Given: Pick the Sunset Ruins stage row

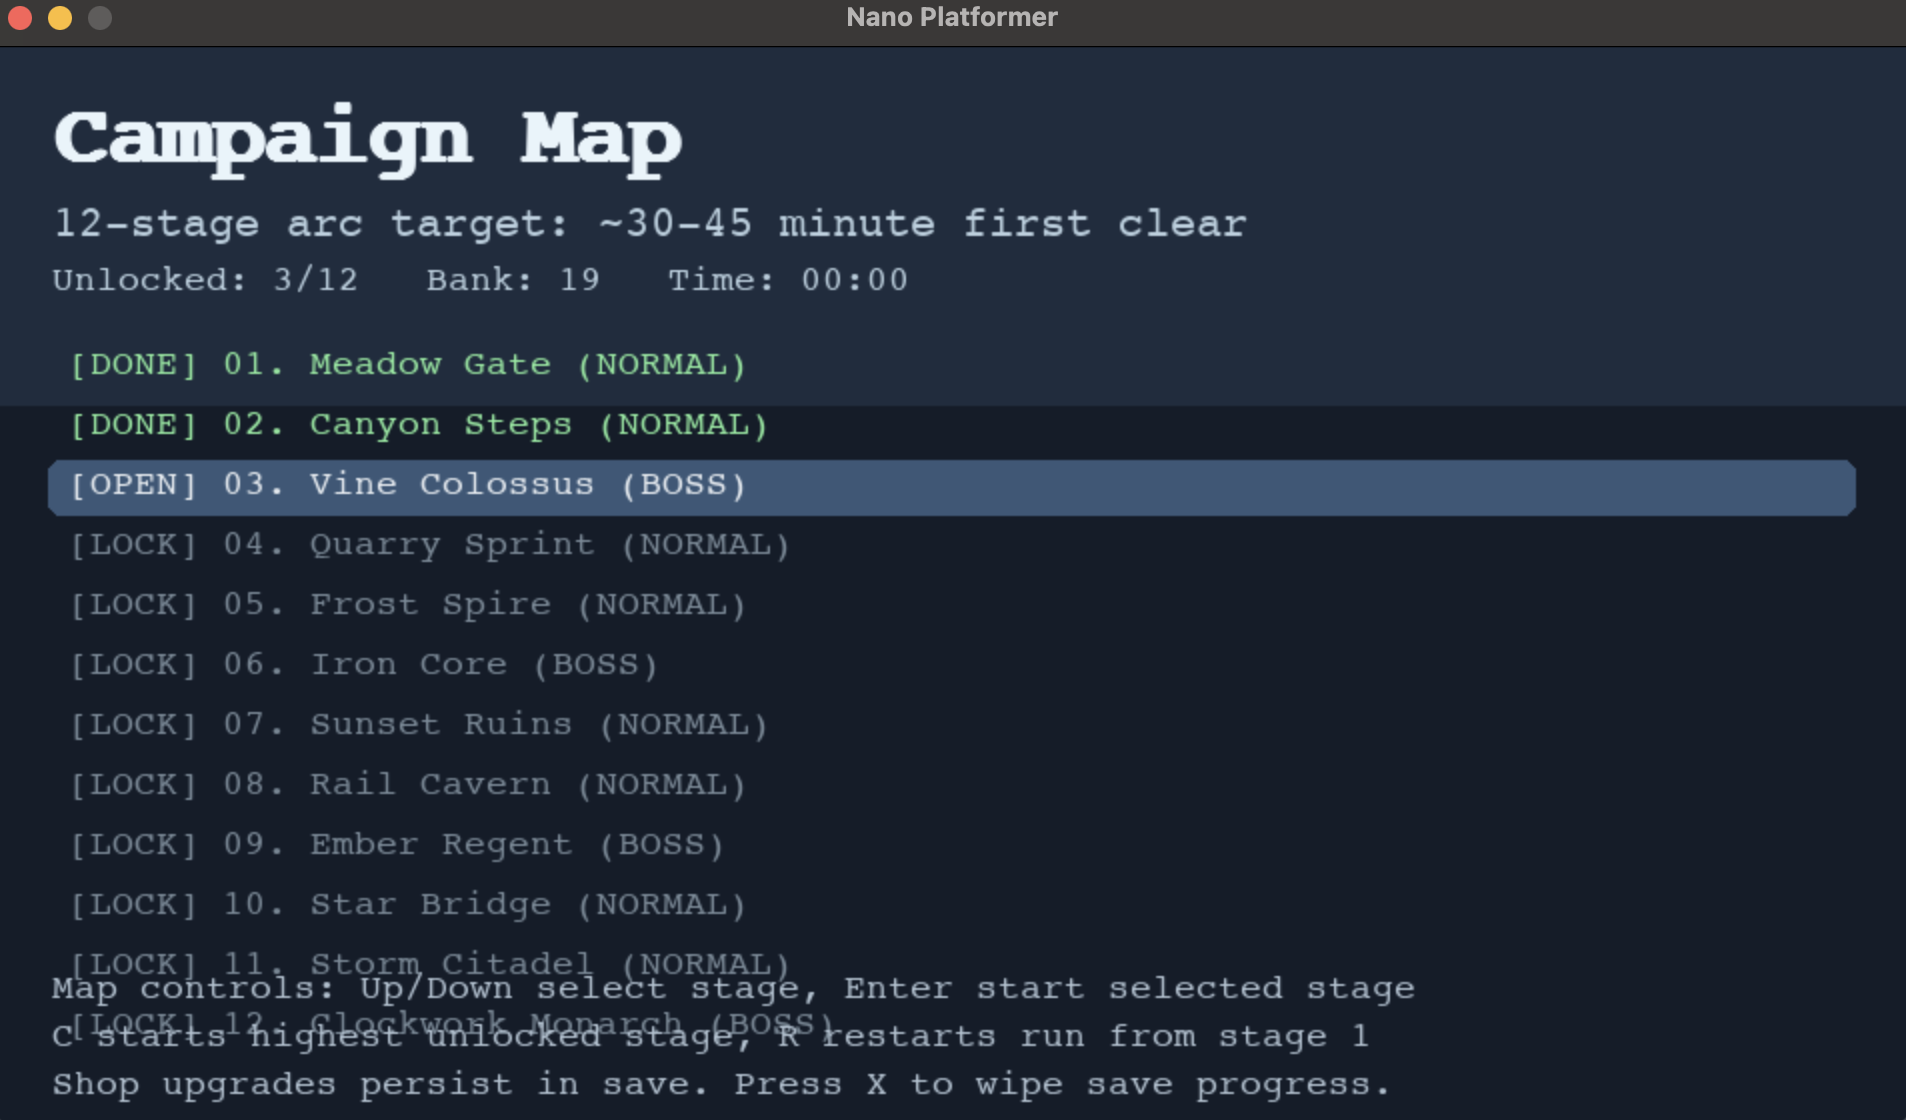Looking at the screenshot, I should pos(418,725).
